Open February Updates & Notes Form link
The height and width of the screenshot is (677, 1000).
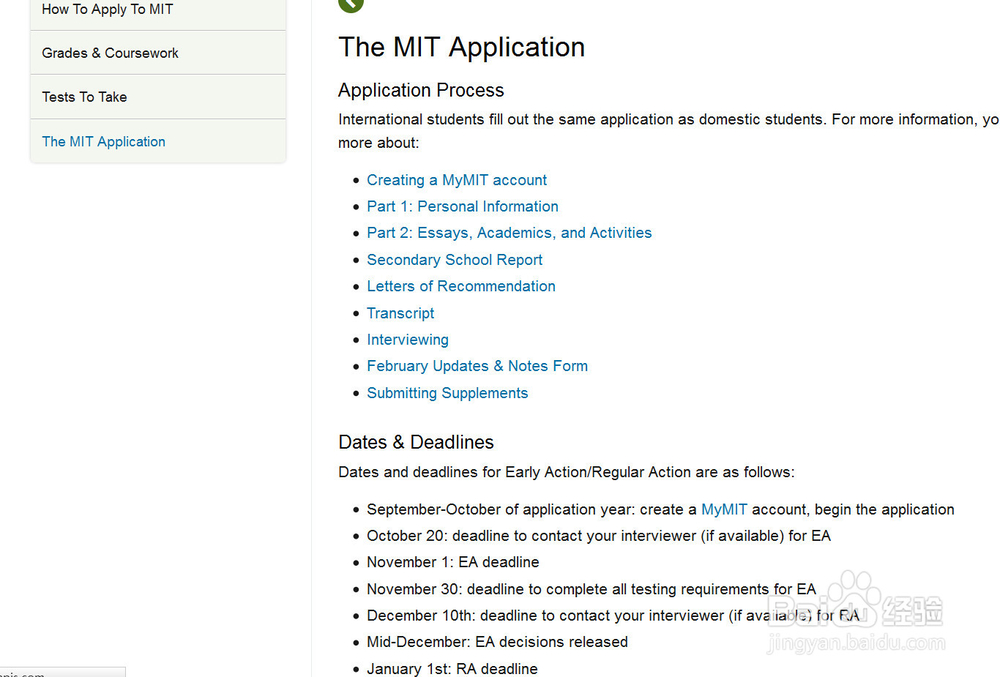[477, 366]
